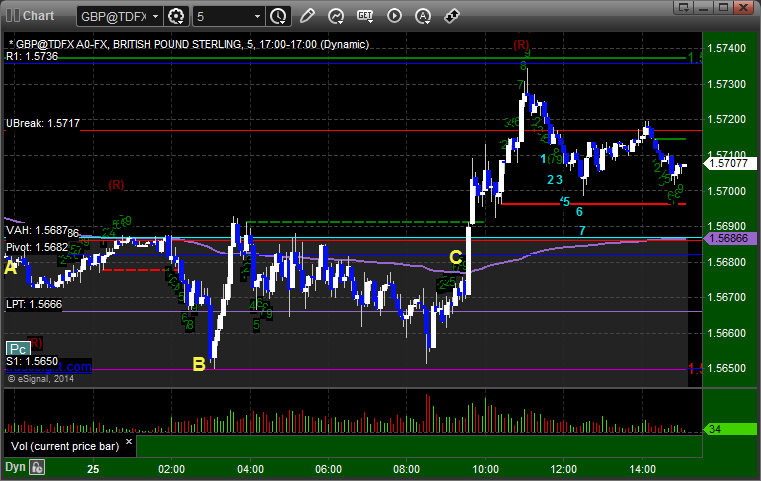Screen dimensions: 761x481
Task: Click the Chart window grip icon
Action: (13, 16)
